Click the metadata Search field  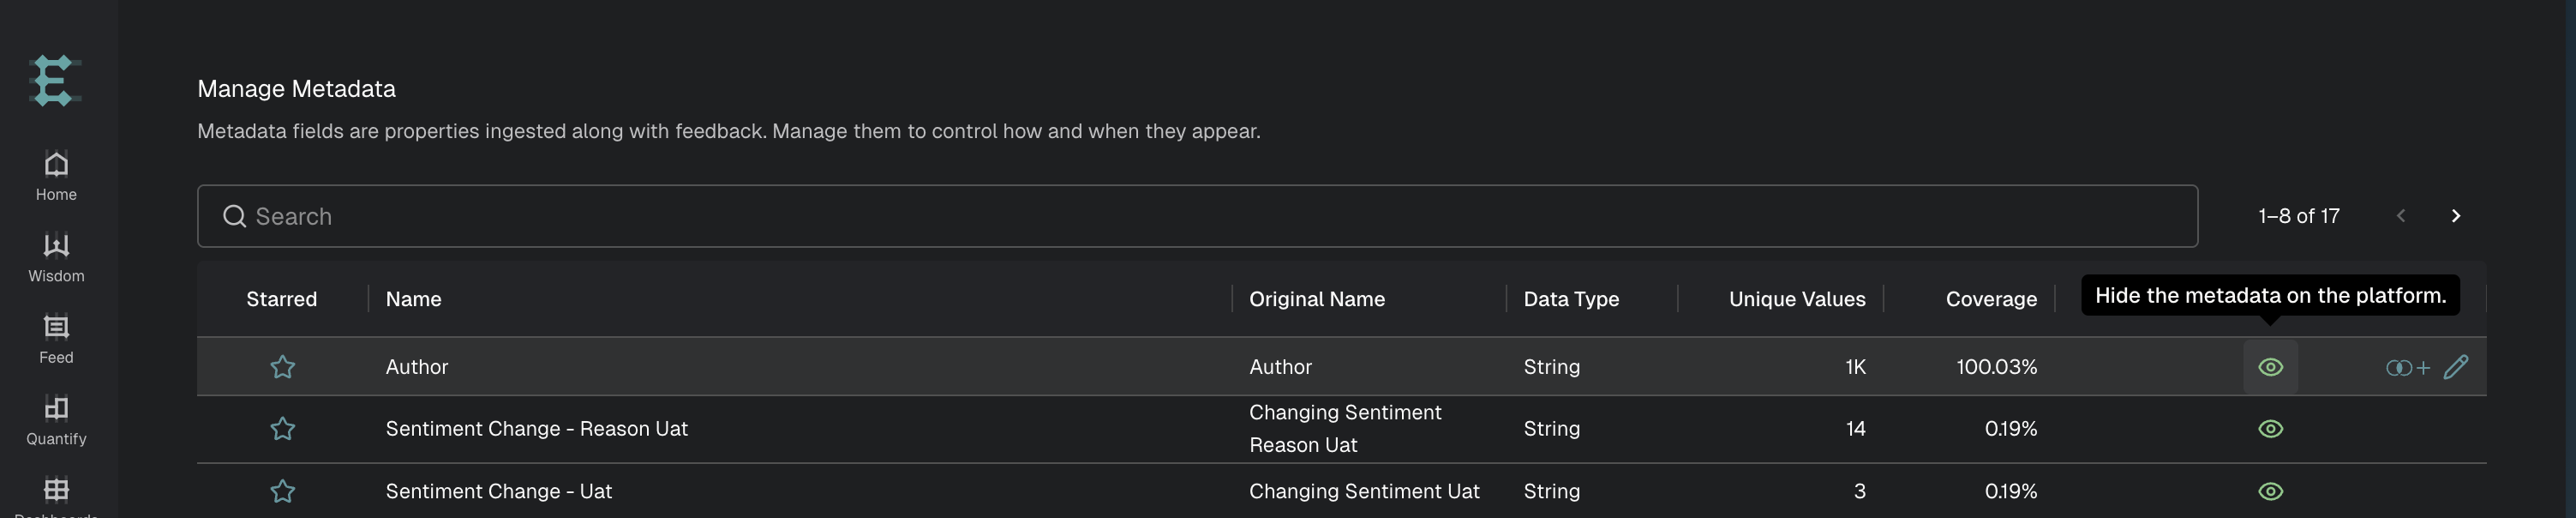(x=1197, y=216)
